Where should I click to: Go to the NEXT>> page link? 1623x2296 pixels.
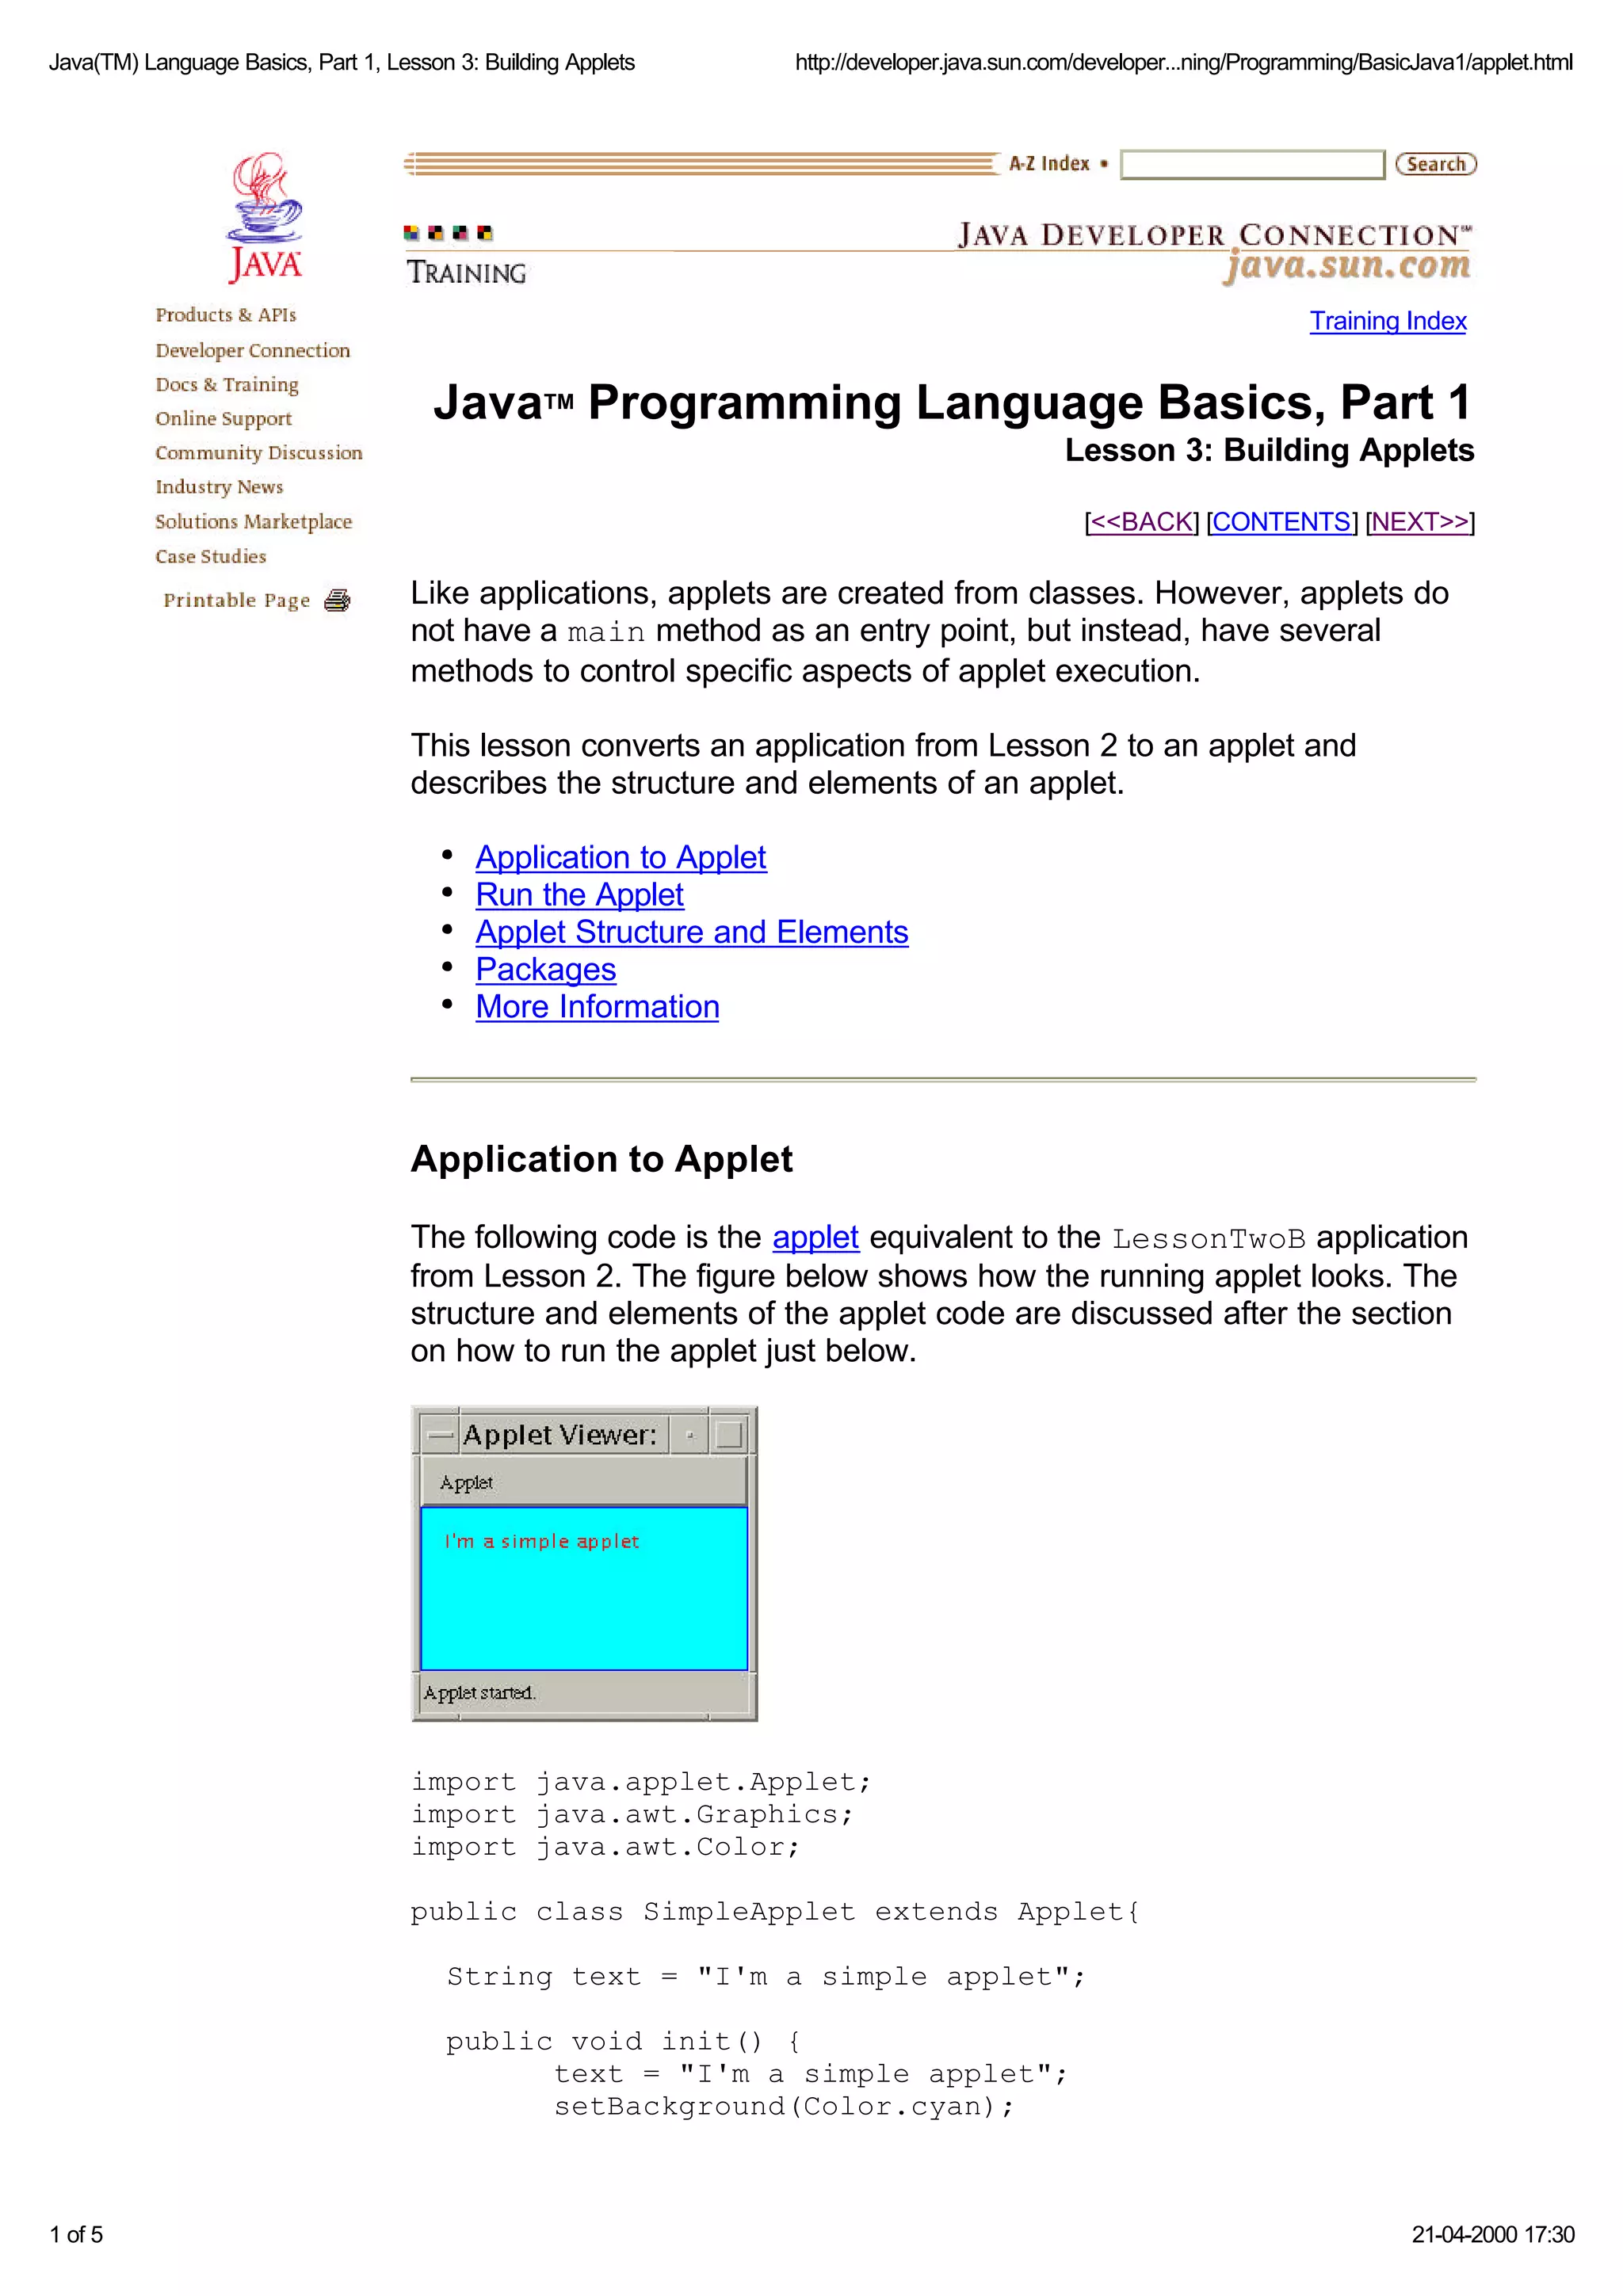pos(1420,522)
